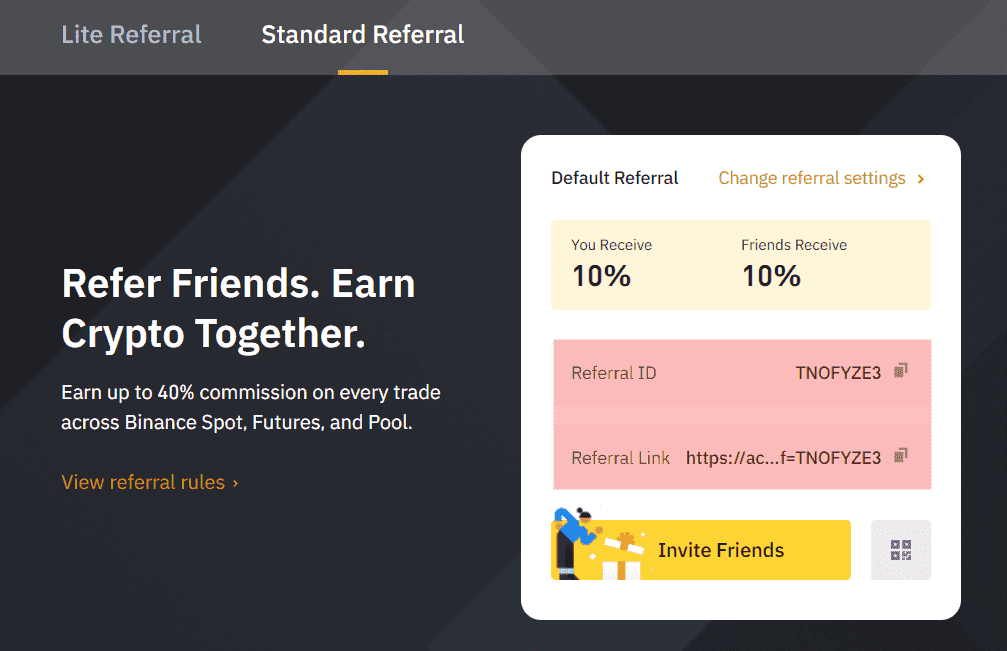The image size is (1007, 651).
Task: Click arrow next to View referral rules
Action: 235,483
